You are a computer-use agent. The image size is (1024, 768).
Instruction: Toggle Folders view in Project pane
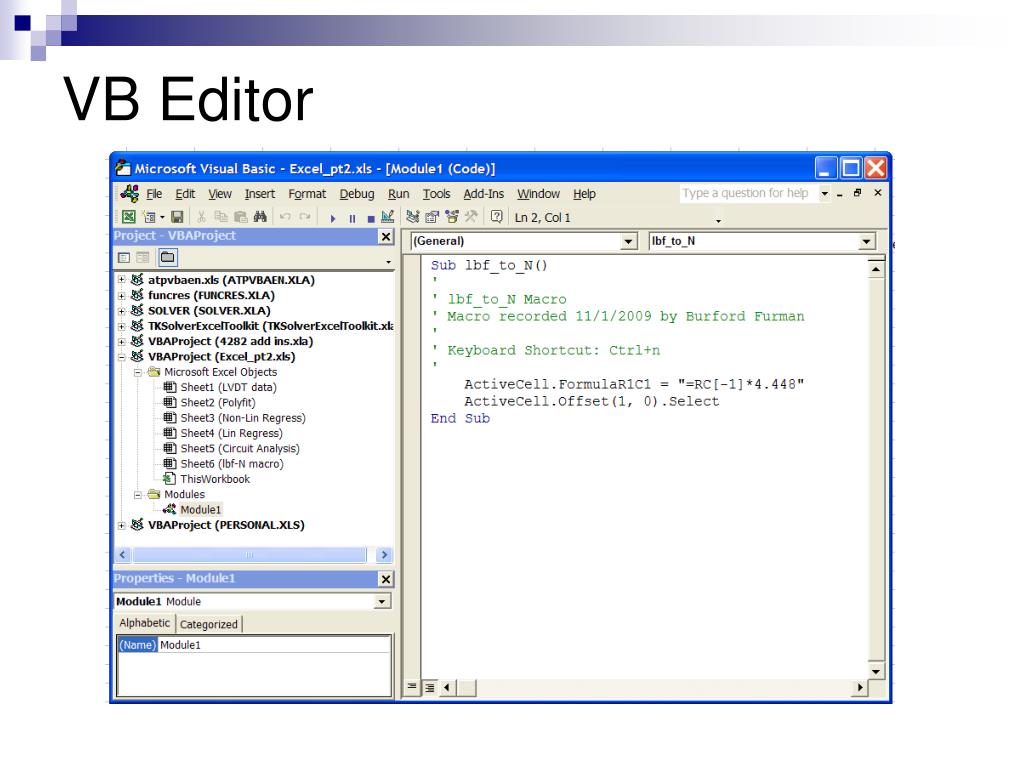168,257
